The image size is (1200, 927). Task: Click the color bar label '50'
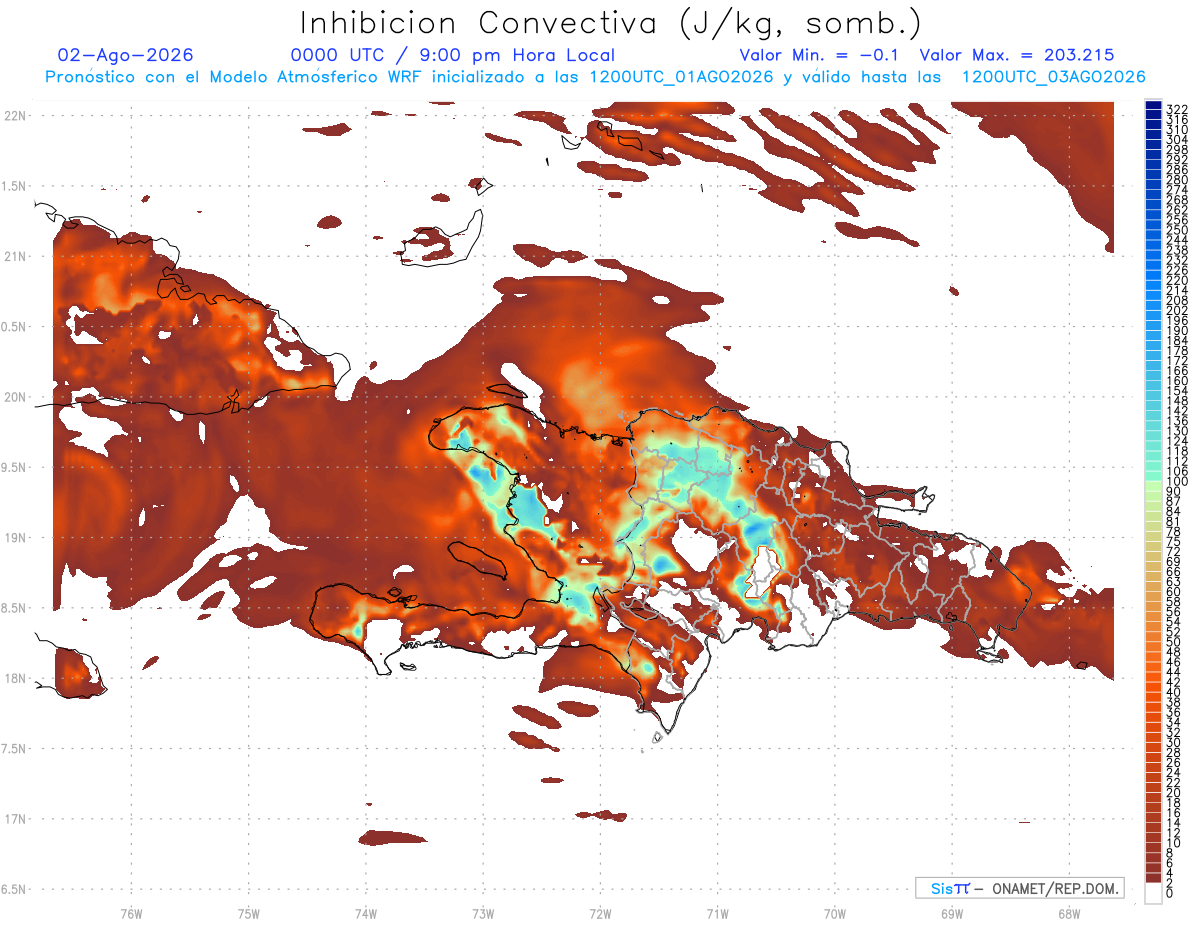[1174, 642]
